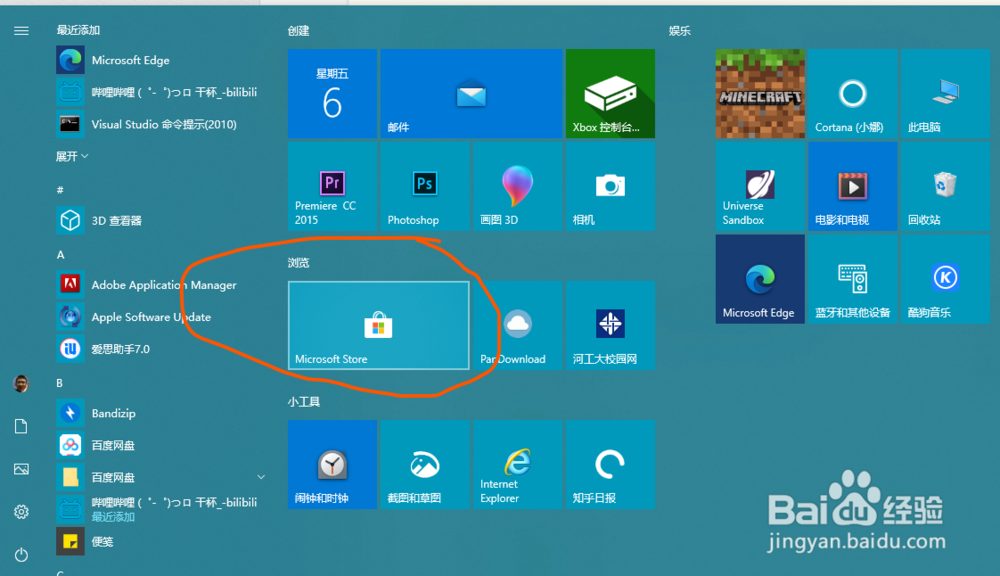Open the Cortana (小娜) tile

point(853,94)
